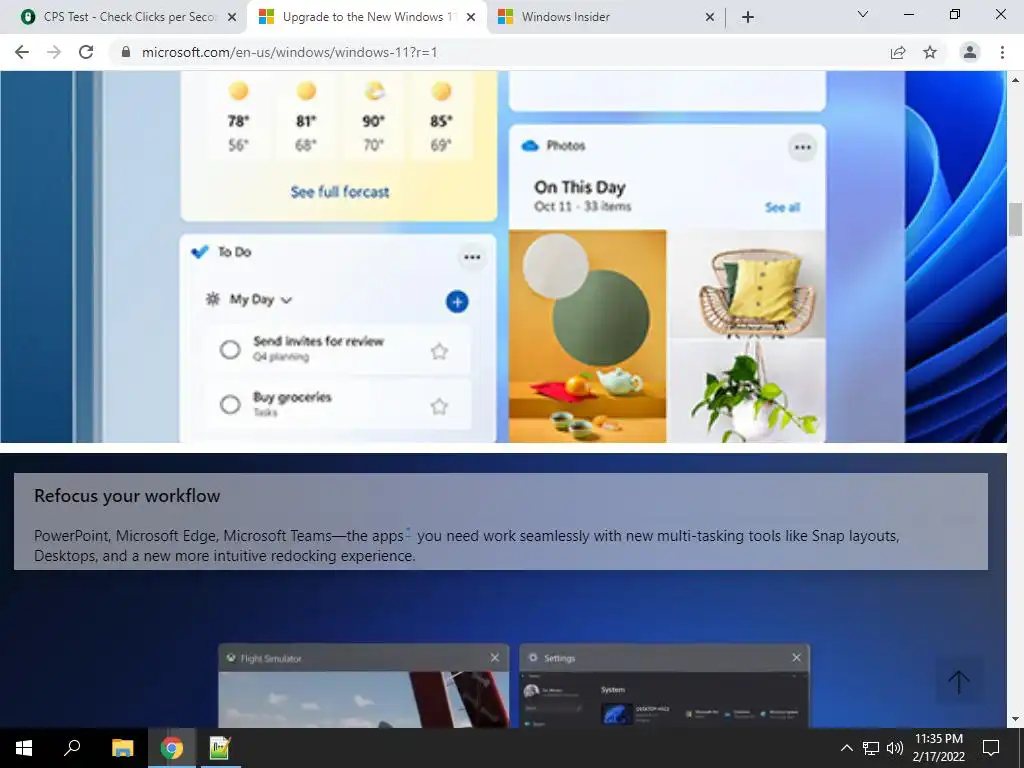Screen dimensions: 1024x768
Task: Open the clock and date flyout
Action: pyautogui.click(x=938, y=748)
